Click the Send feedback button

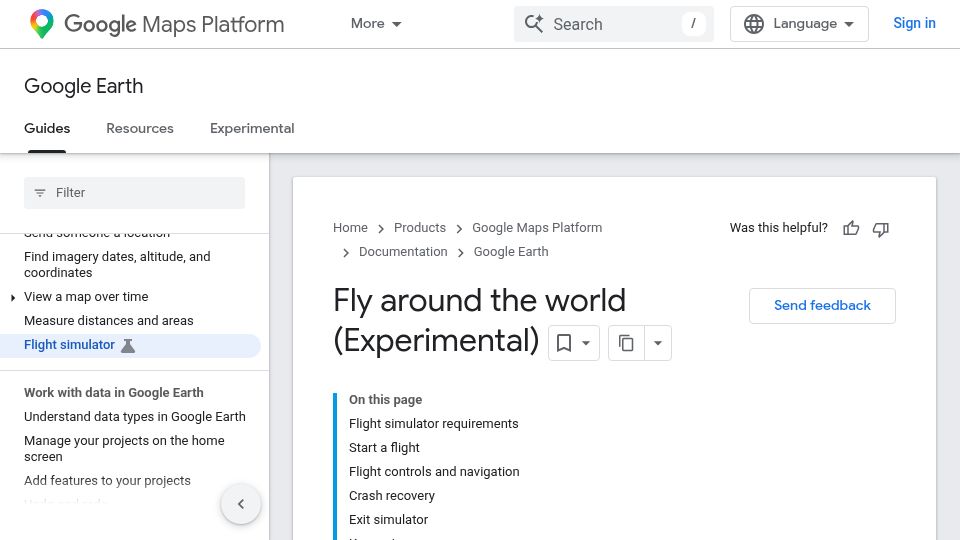point(822,306)
